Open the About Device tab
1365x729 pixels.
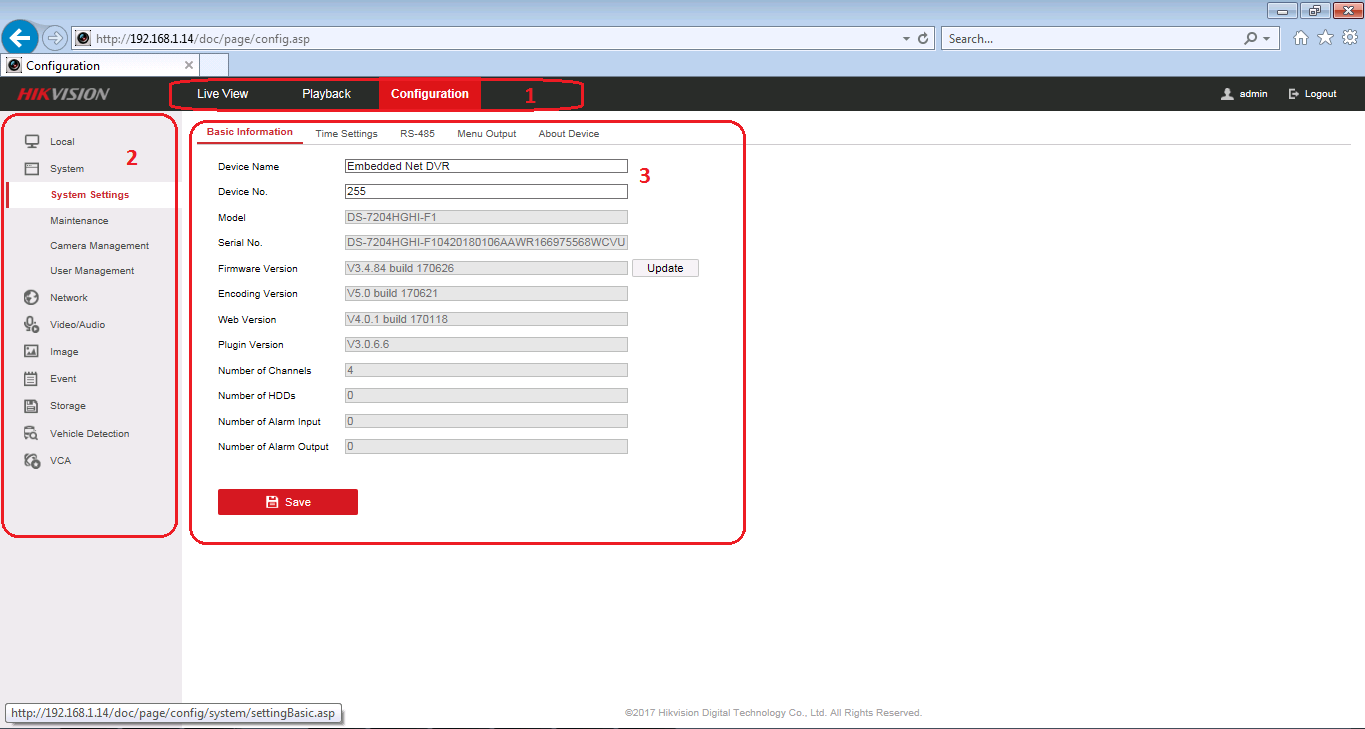click(568, 133)
